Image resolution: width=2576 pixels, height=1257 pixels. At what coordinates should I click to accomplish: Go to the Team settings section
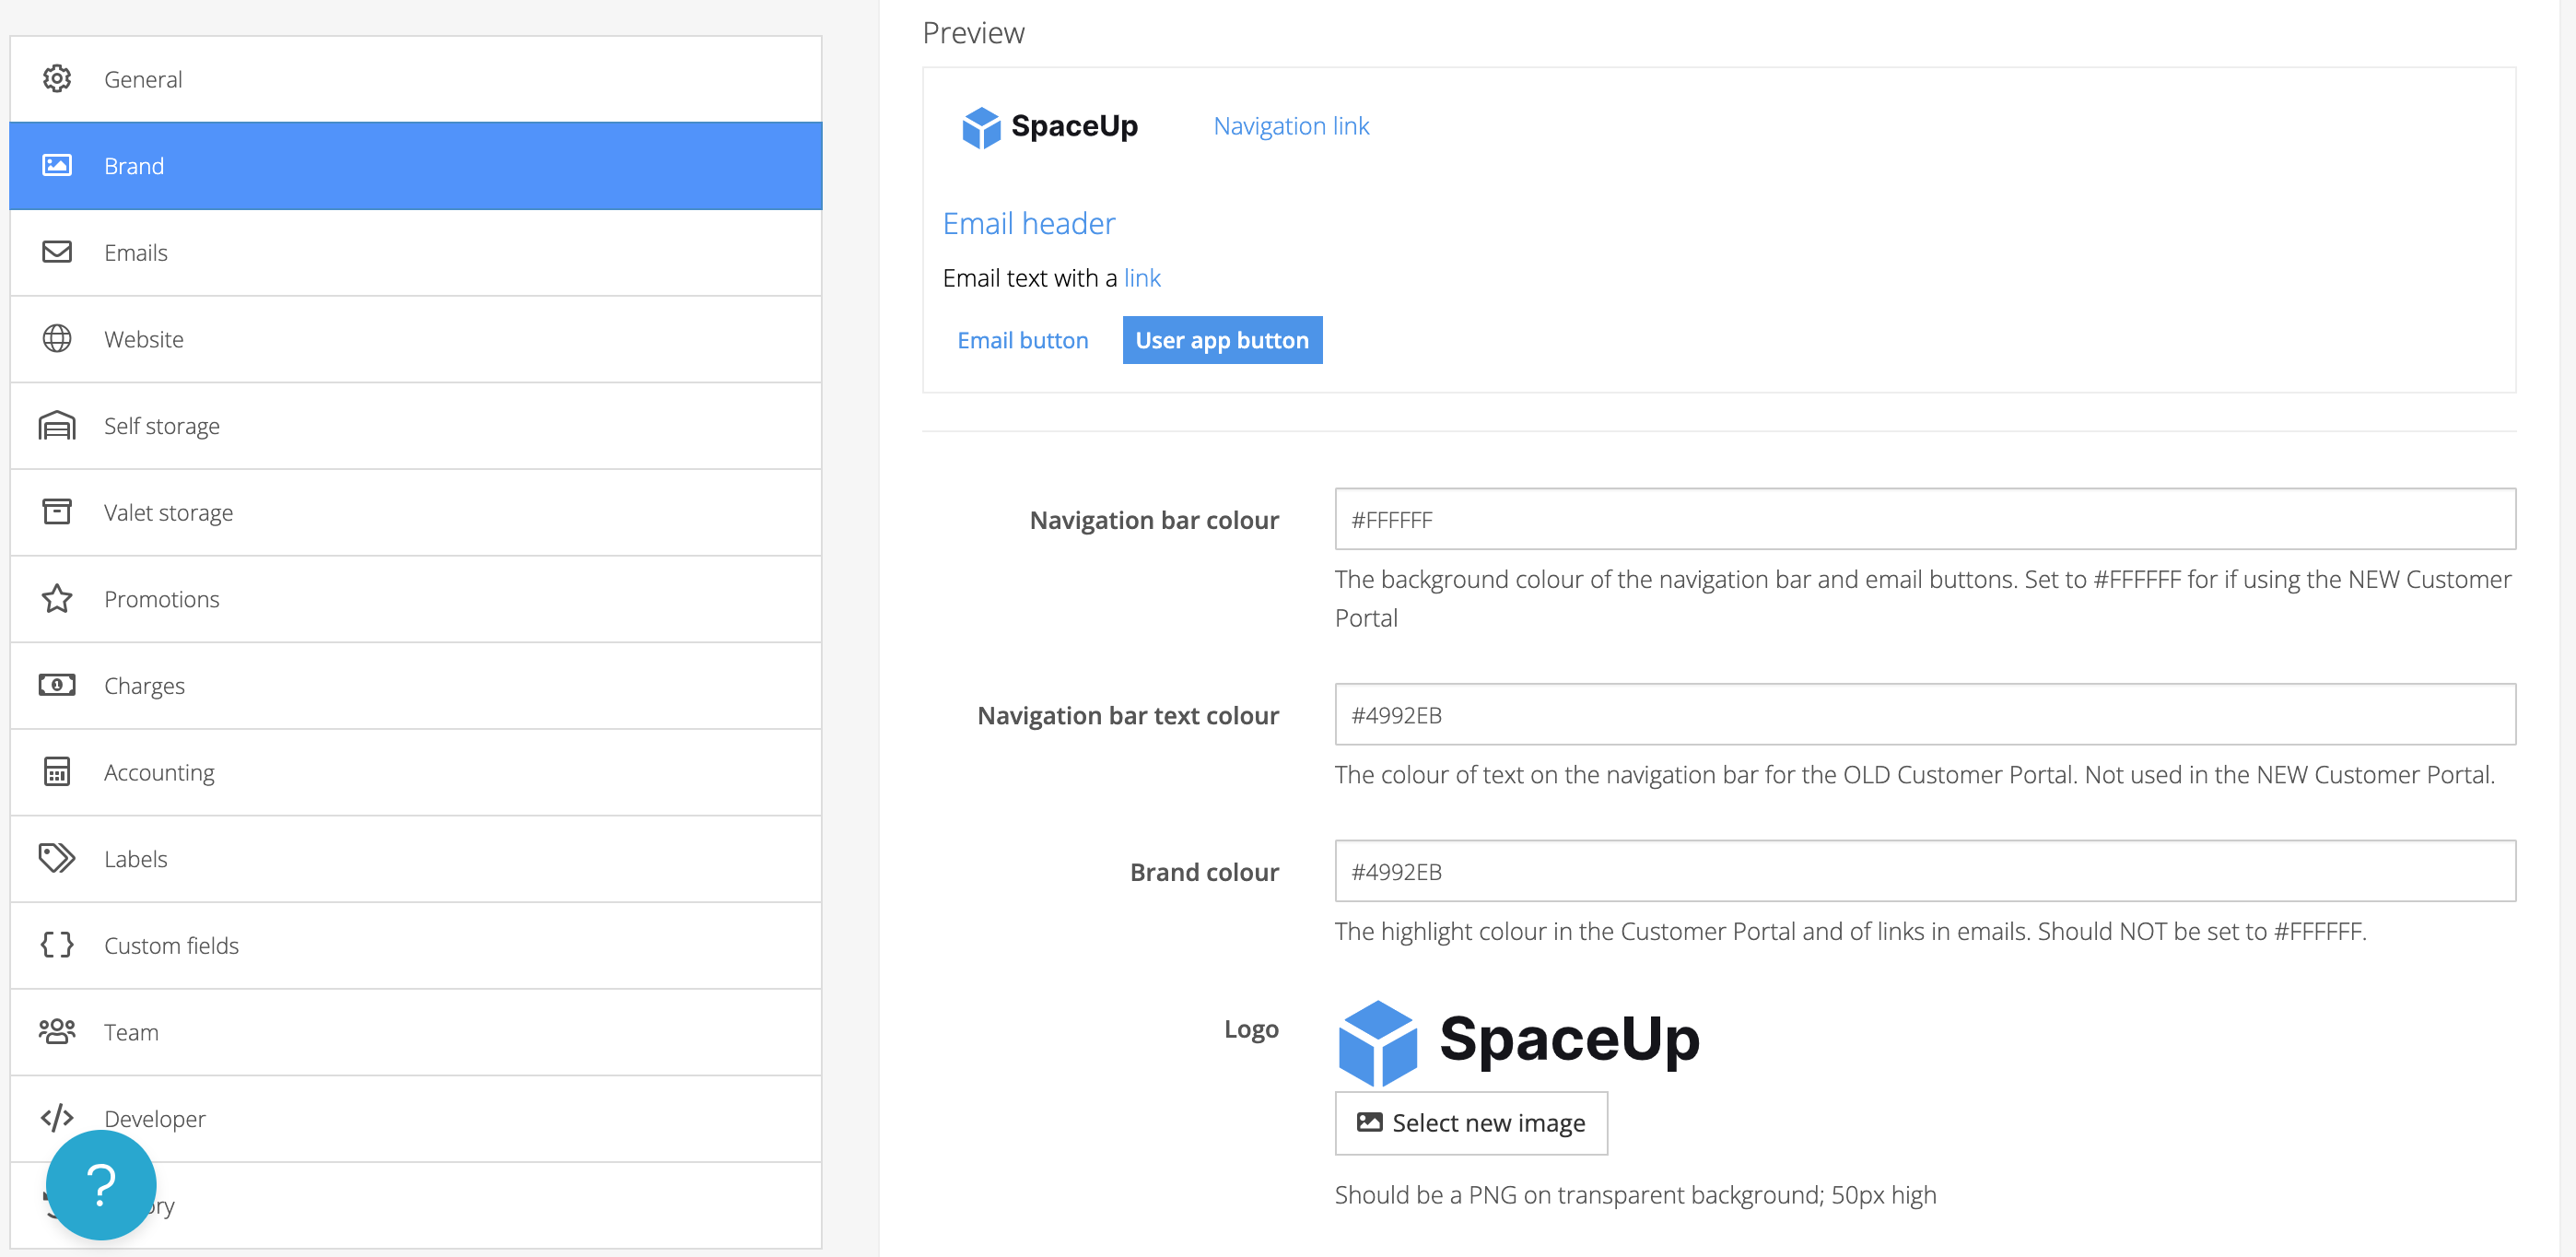[x=131, y=1032]
